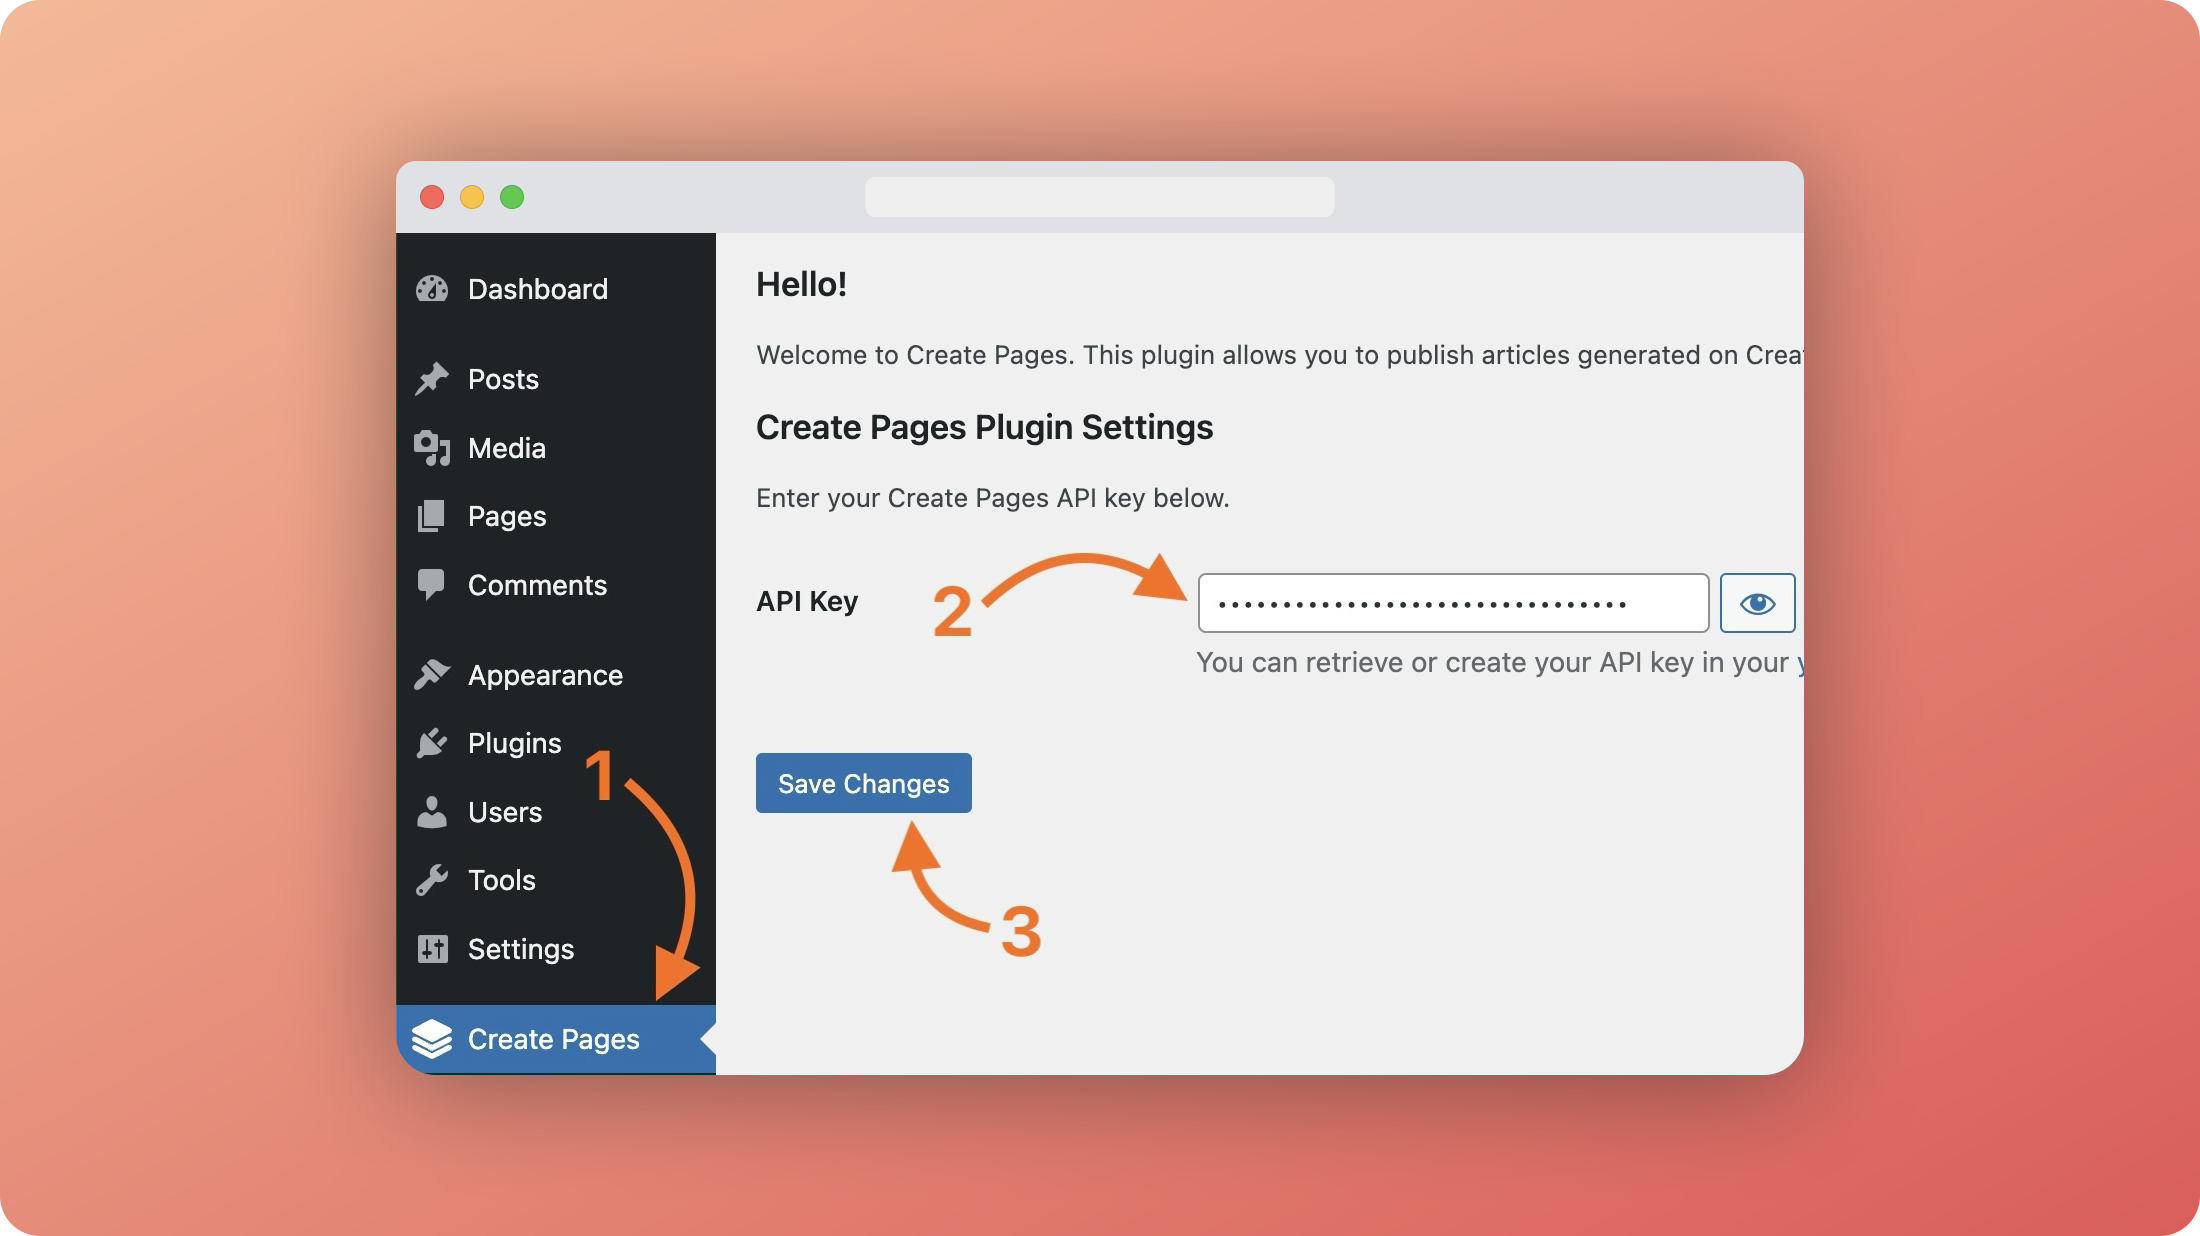Click the Users person icon
This screenshot has width=2200, height=1236.
coord(432,812)
